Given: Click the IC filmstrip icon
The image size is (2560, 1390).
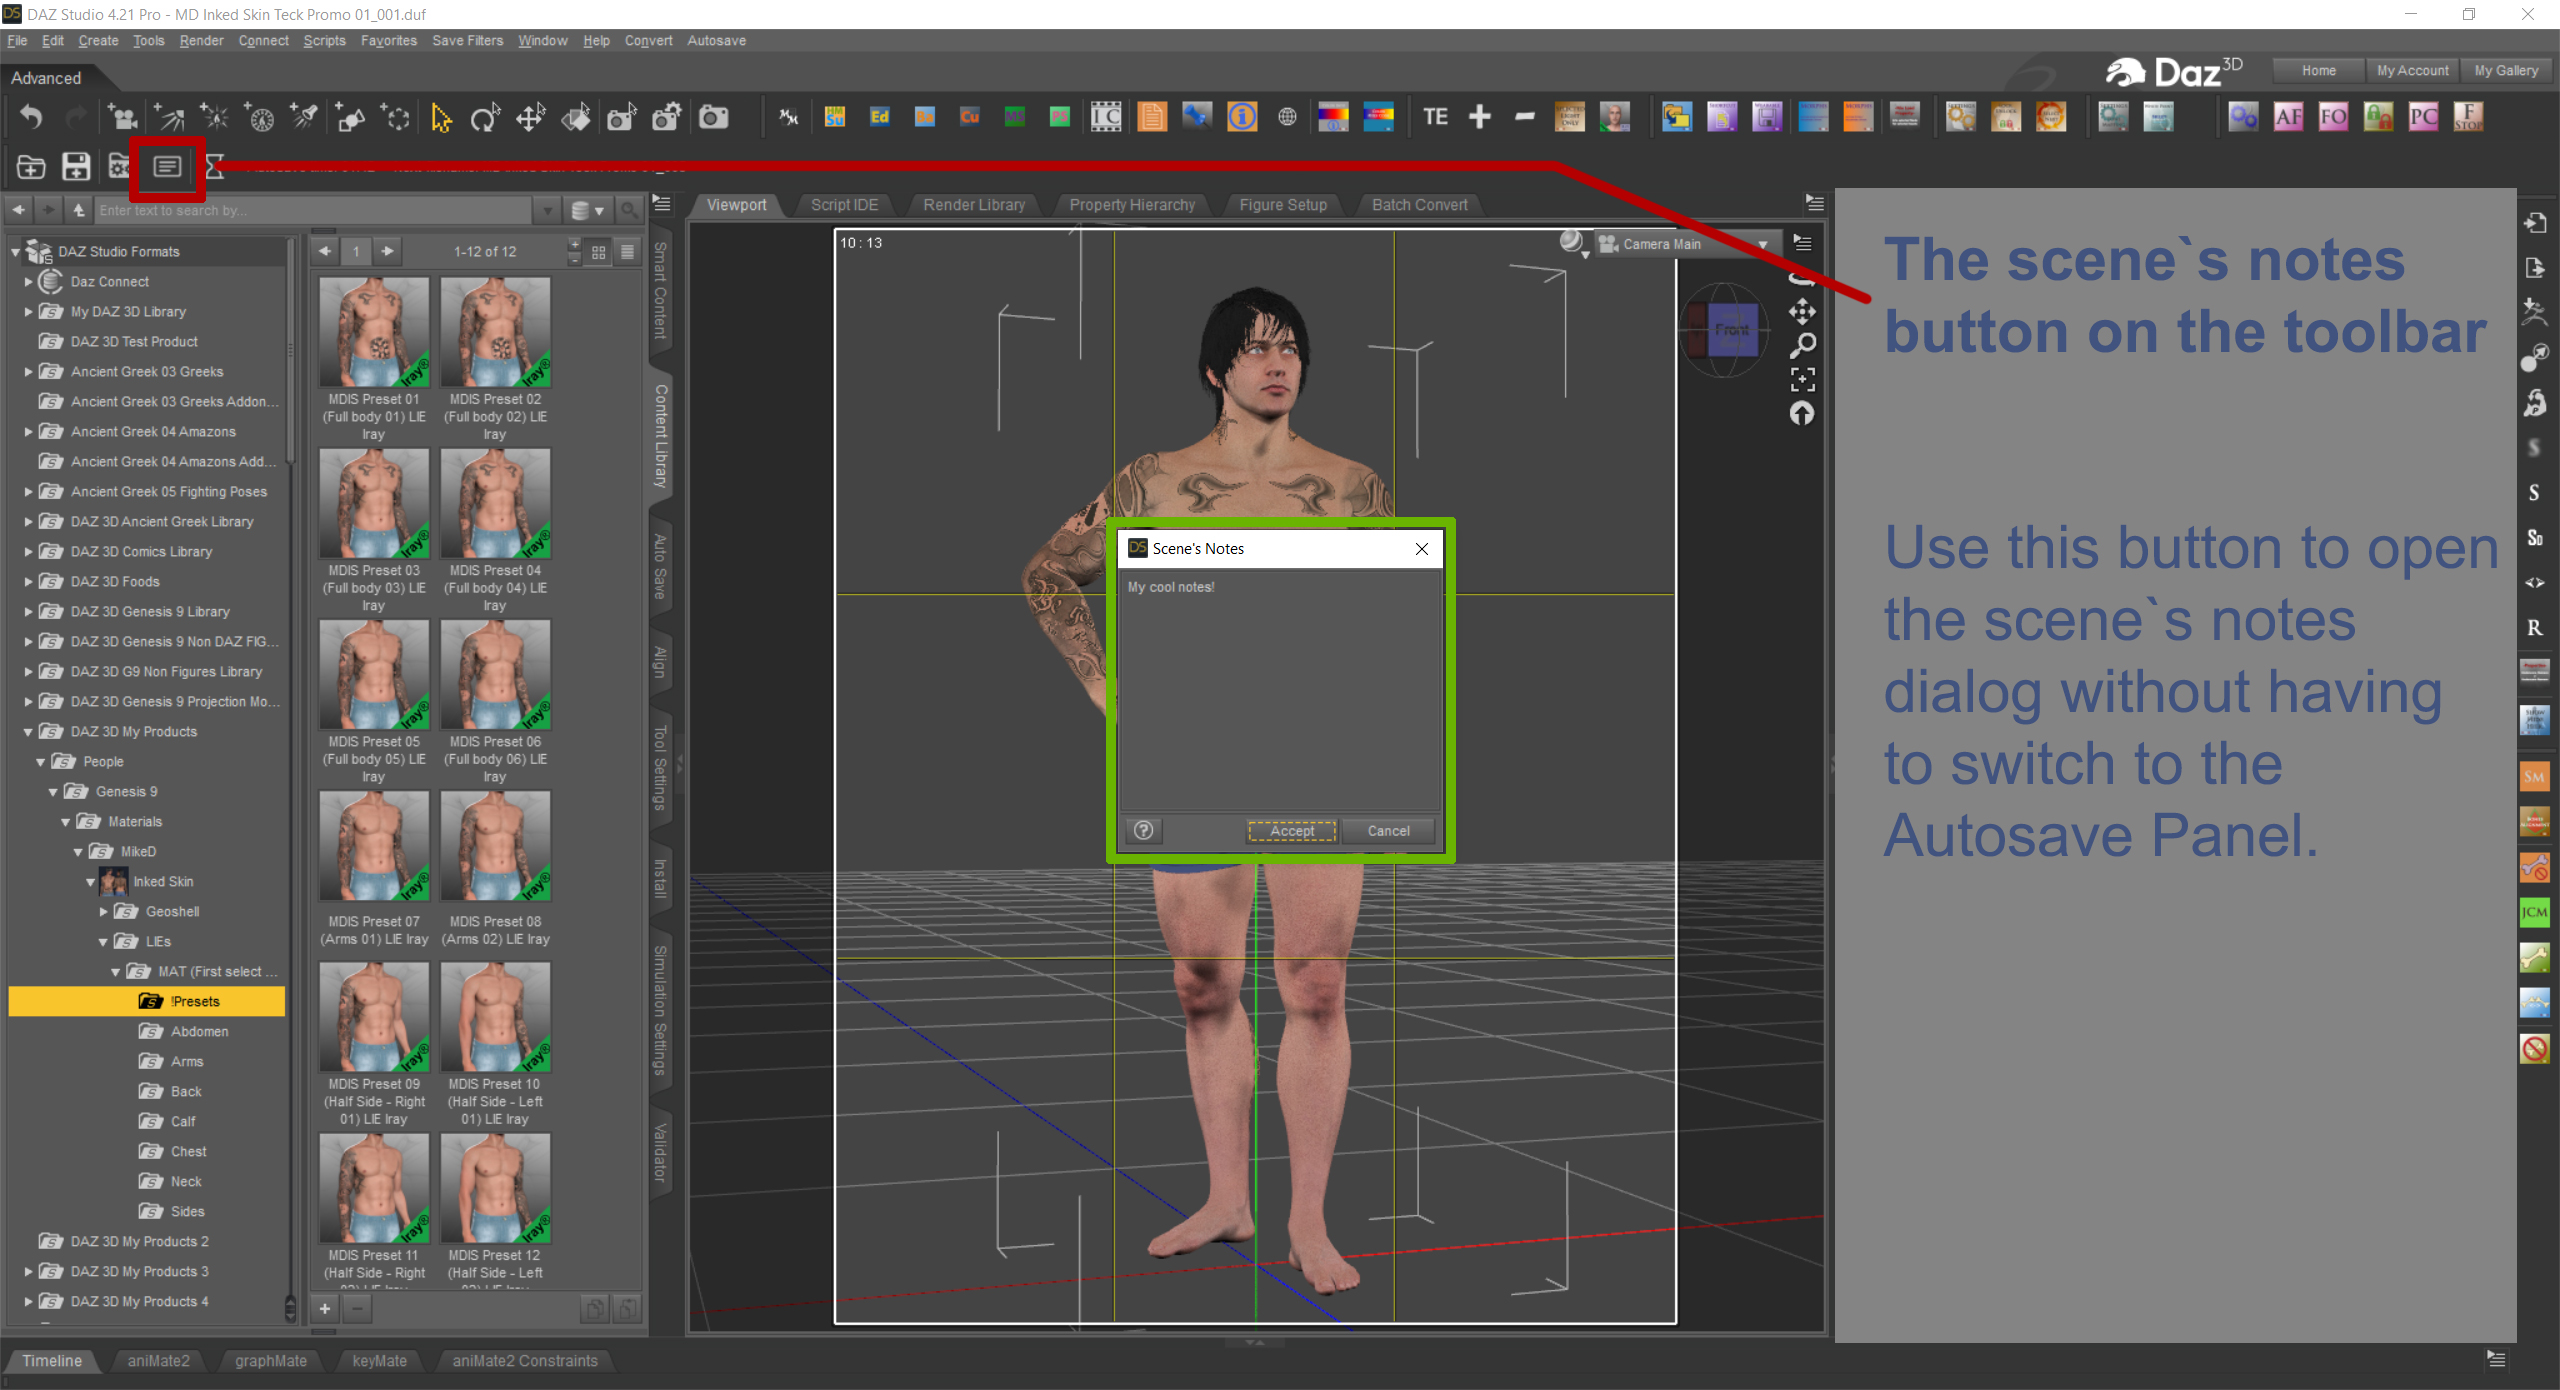Looking at the screenshot, I should click(1106, 117).
